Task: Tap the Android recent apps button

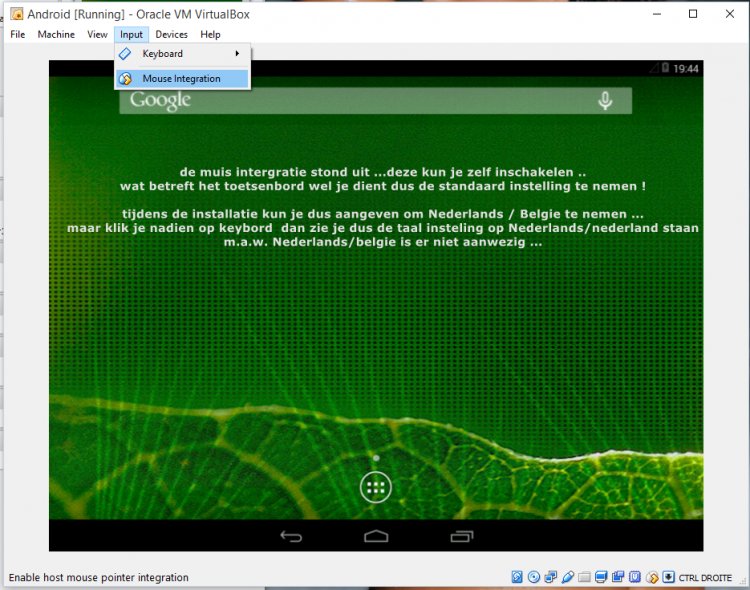Action: [x=461, y=537]
